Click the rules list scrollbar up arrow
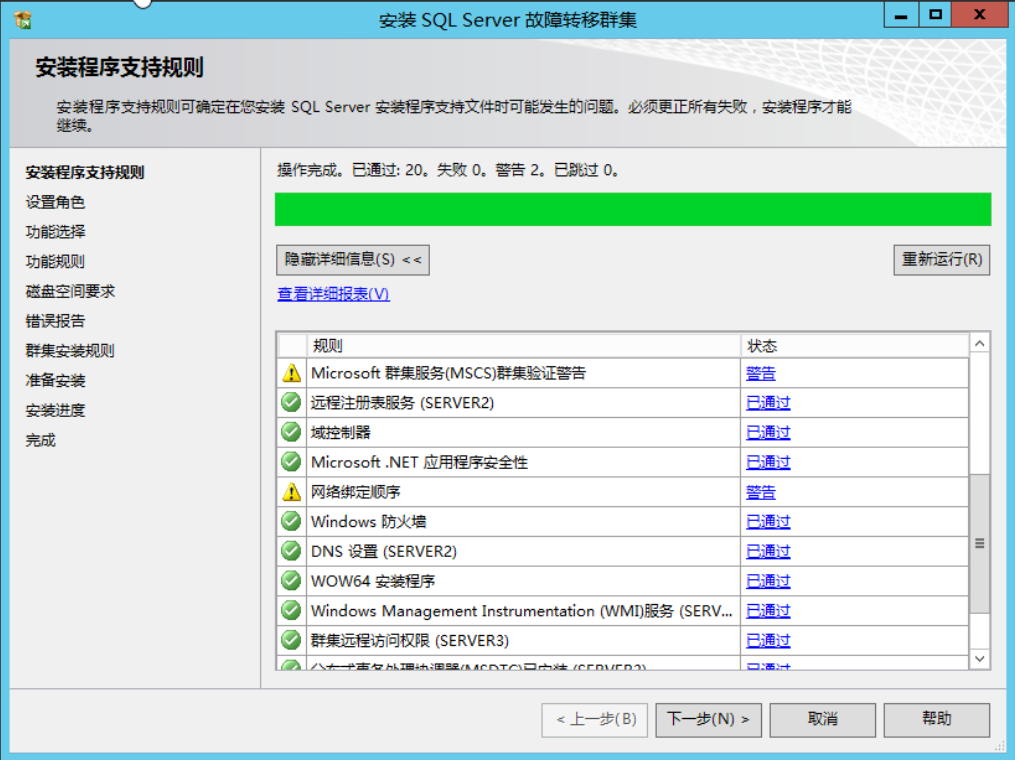The width and height of the screenshot is (1015, 760). click(980, 344)
